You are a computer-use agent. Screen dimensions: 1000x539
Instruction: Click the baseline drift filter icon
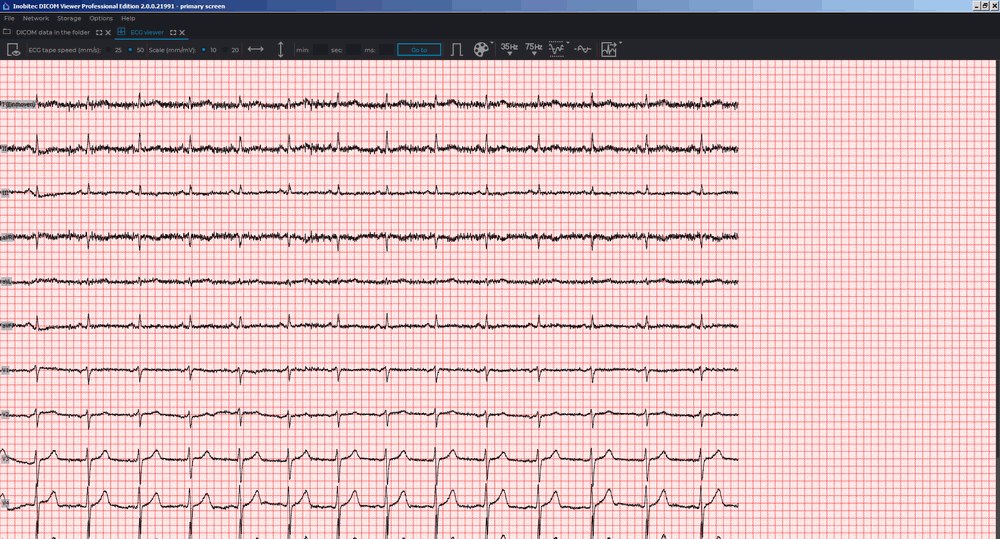[x=582, y=49]
